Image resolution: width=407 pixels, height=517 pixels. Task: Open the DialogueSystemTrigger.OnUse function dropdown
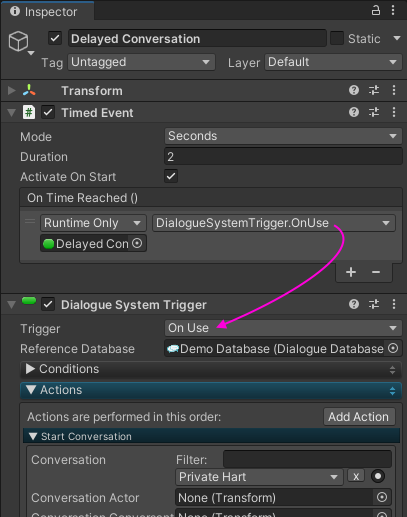274,223
